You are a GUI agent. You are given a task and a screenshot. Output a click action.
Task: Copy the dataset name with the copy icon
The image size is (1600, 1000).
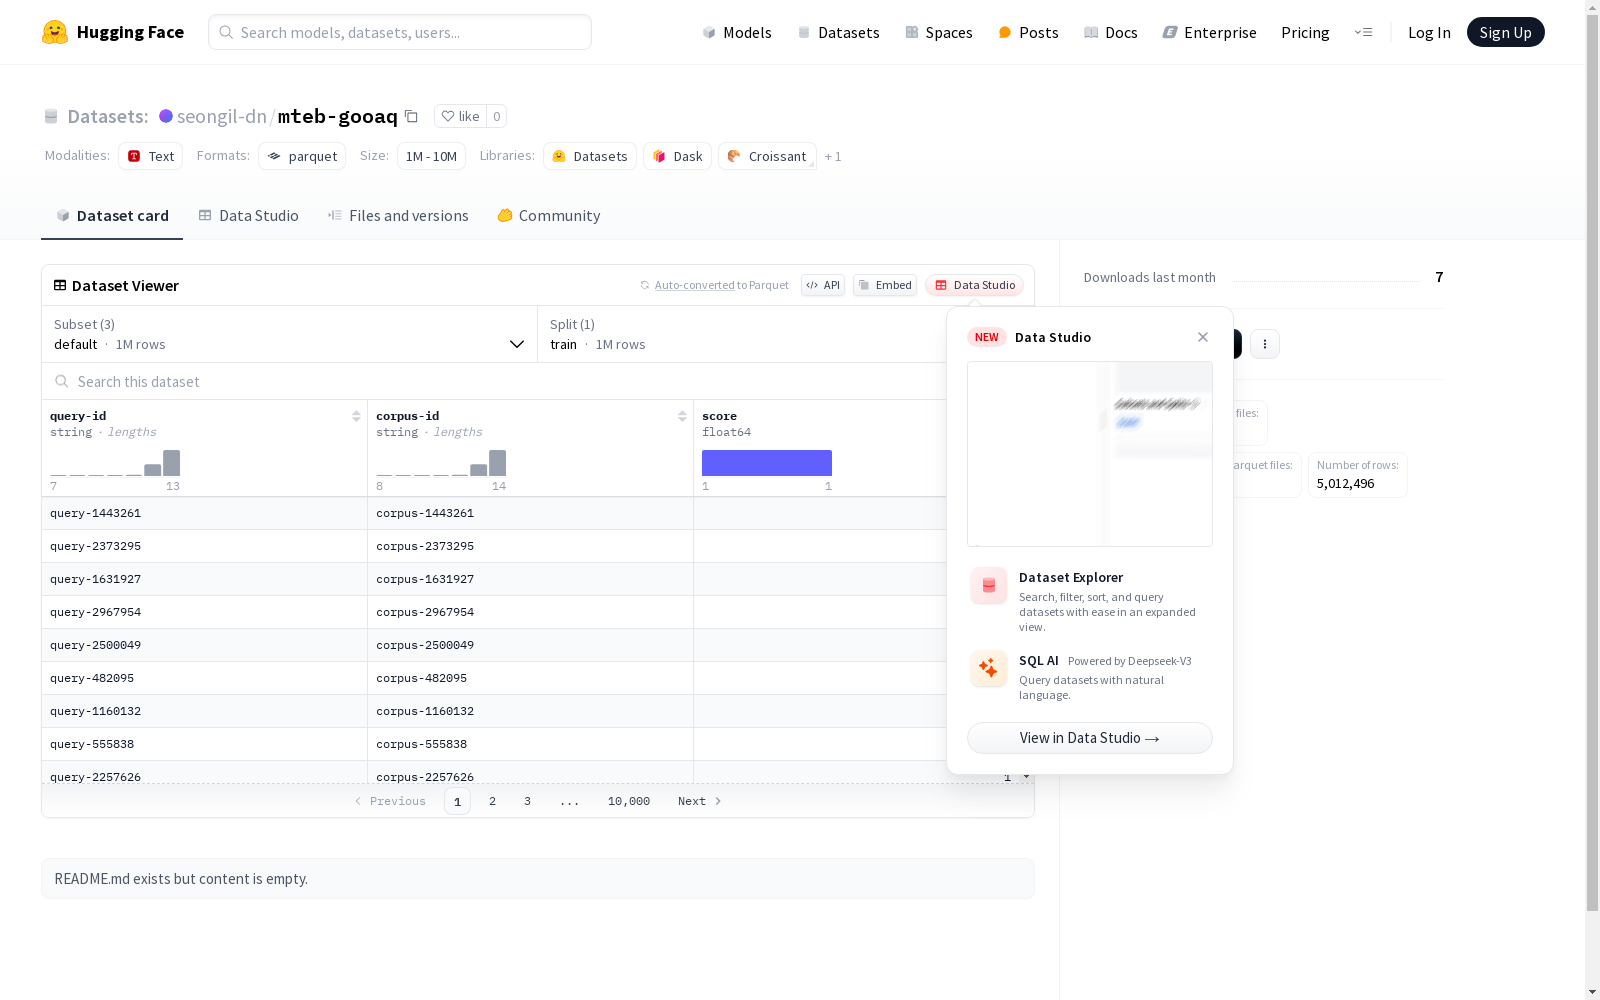point(411,116)
